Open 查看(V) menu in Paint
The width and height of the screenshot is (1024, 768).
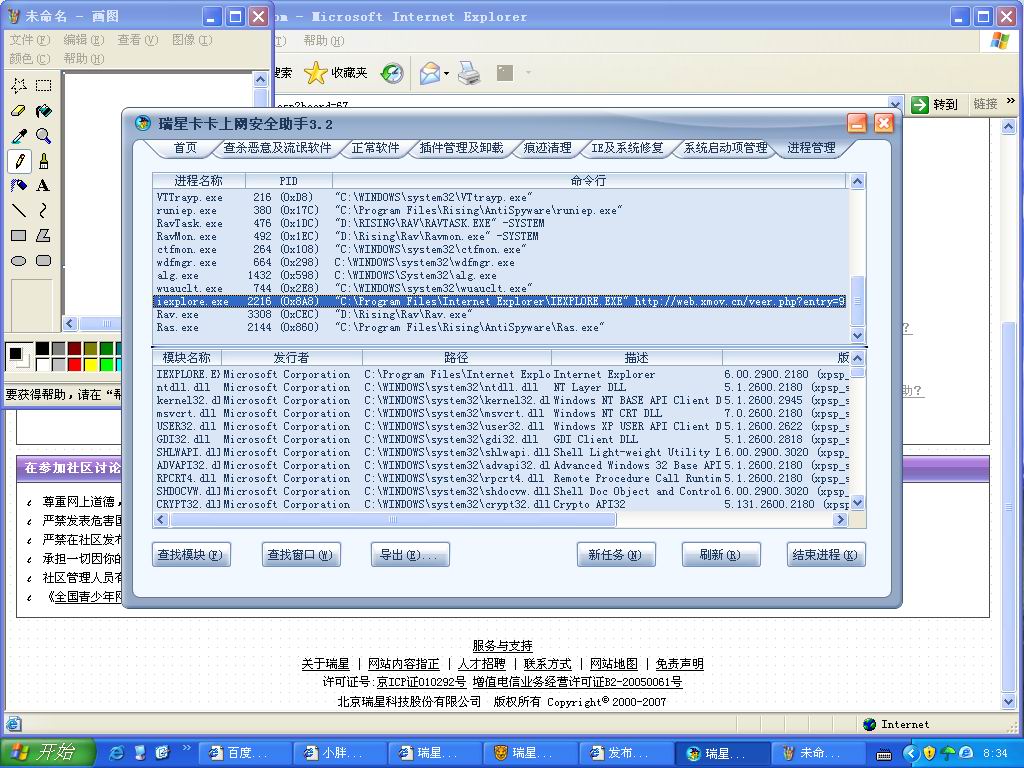[x=138, y=40]
